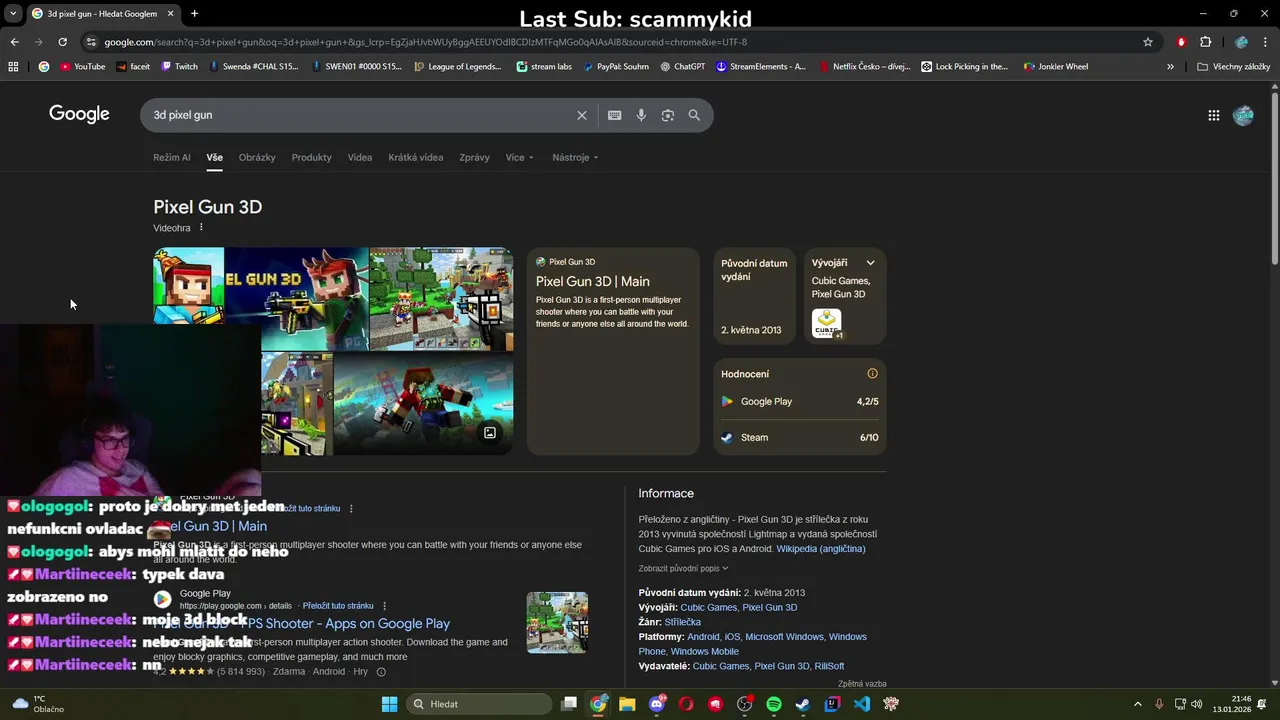Viewport: 1280px width, 720px height.
Task: Search by image with Lens icon
Action: 668,115
